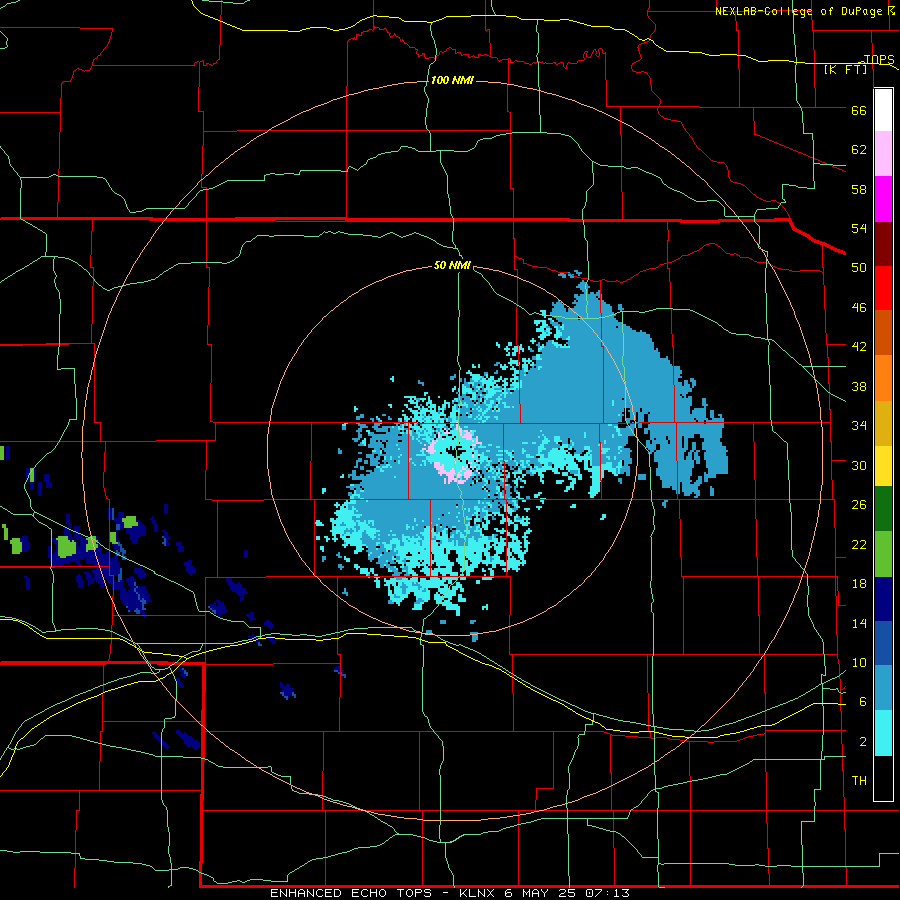This screenshot has width=900, height=900.
Task: Click the light pink 62 kft legend swatch
Action: click(x=883, y=154)
